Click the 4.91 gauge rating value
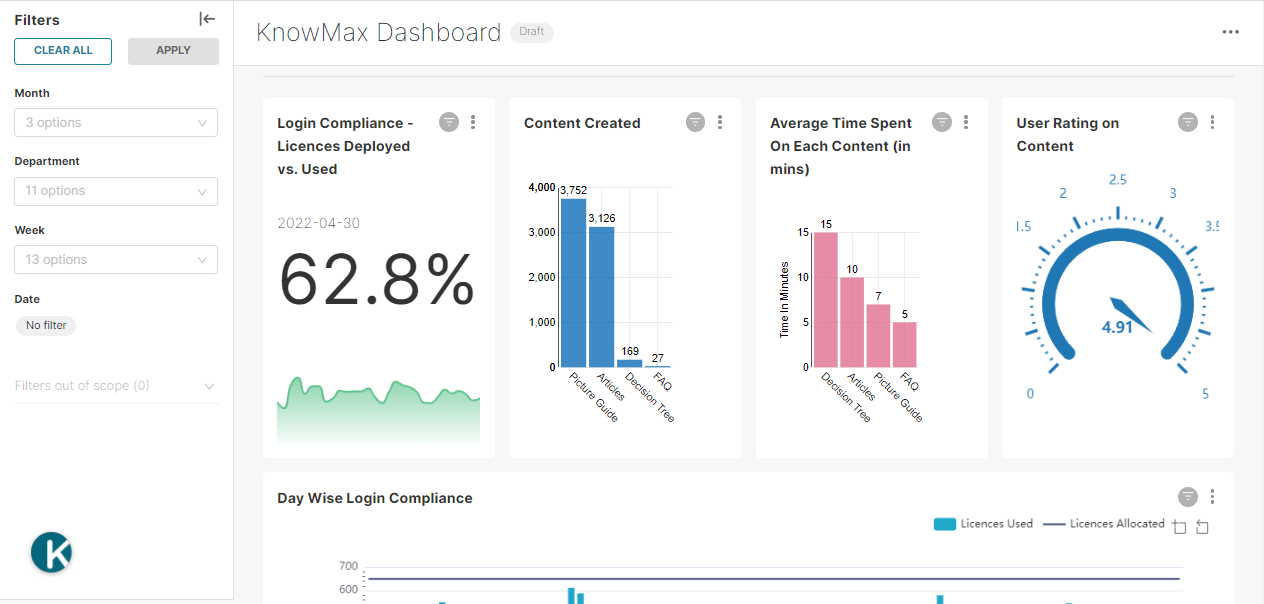This screenshot has width=1264, height=604. (1117, 327)
